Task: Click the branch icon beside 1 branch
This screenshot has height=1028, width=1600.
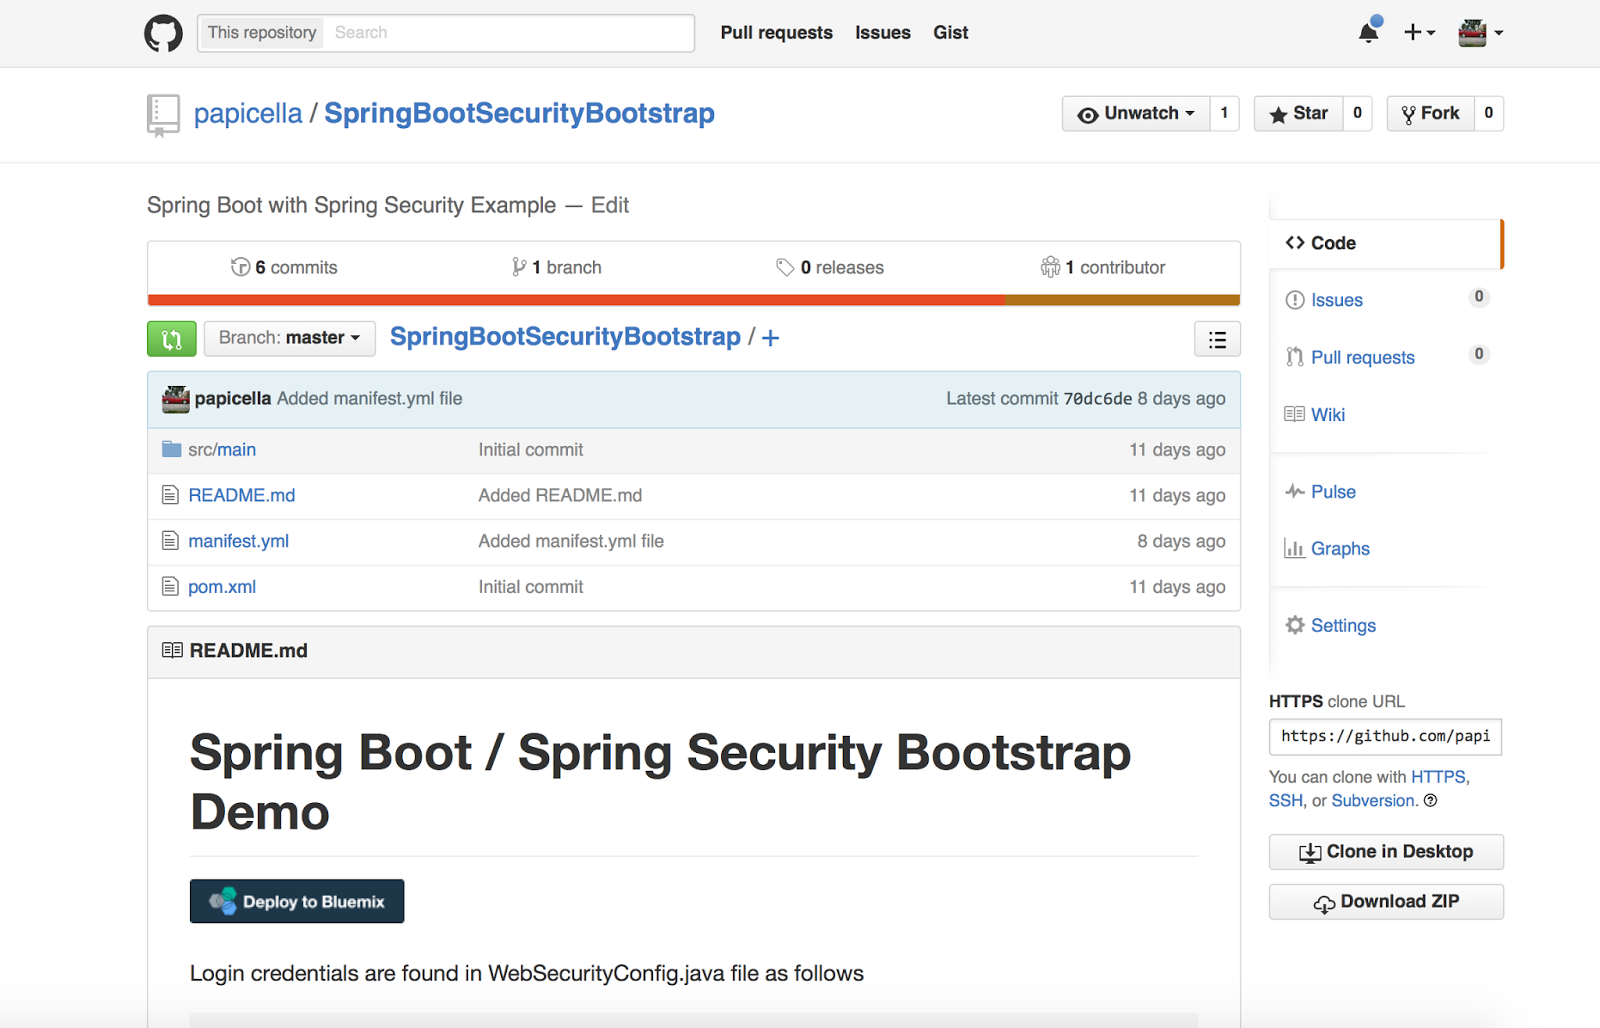Action: click(x=519, y=267)
